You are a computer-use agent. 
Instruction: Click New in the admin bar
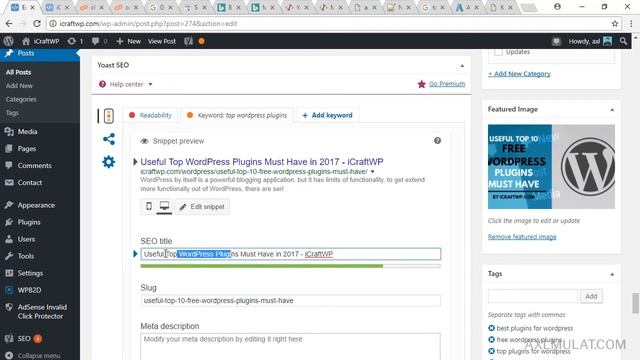[x=129, y=41]
